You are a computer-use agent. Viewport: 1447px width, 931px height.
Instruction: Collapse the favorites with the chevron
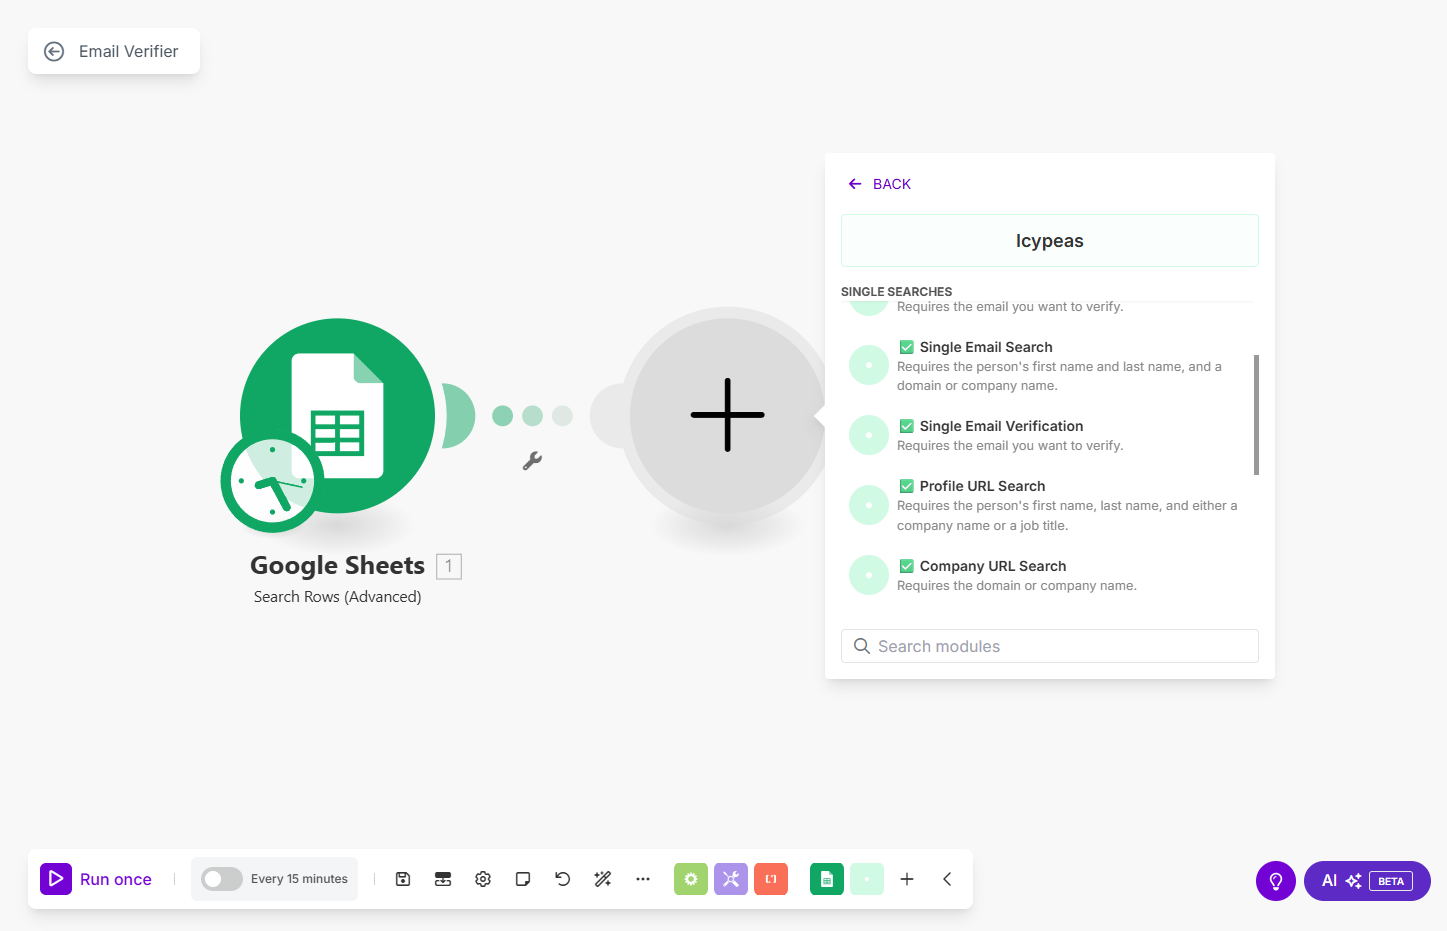coord(947,879)
